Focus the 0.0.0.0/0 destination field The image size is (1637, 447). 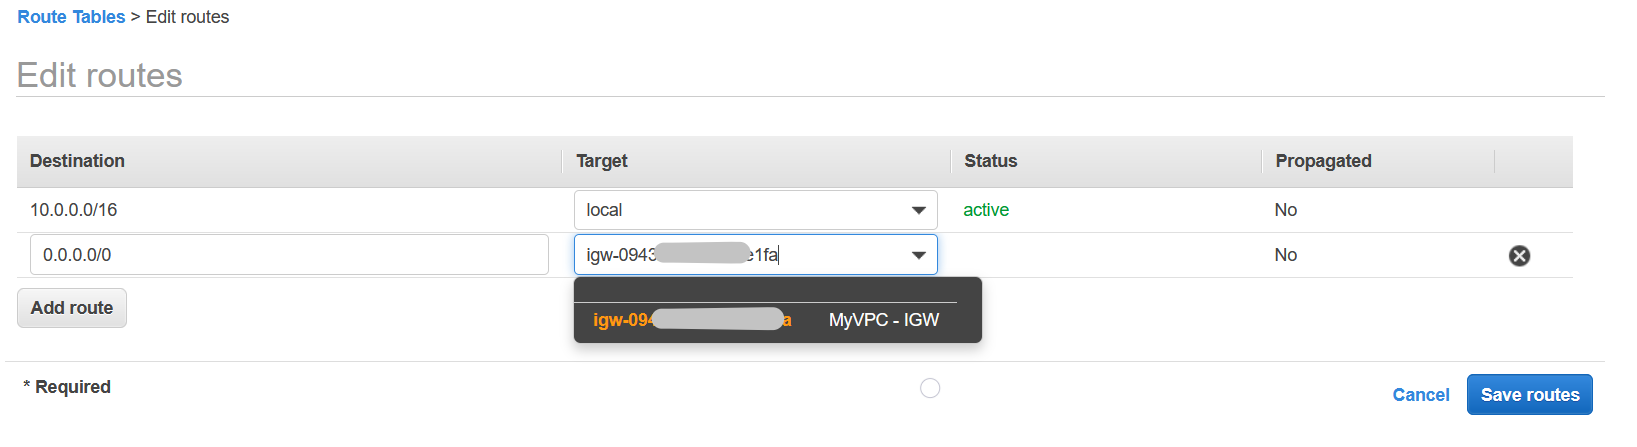coord(289,255)
